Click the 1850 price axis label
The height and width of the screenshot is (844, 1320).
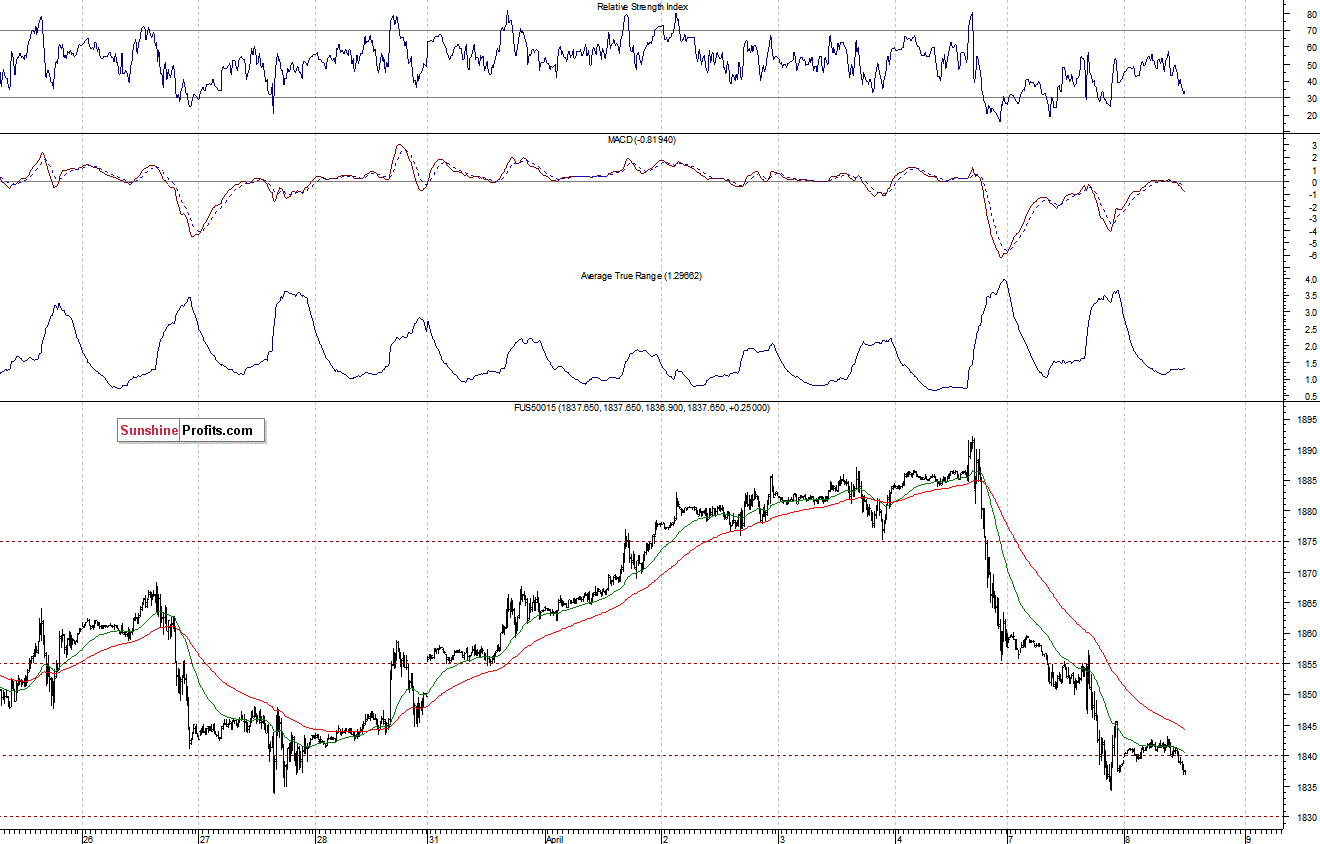click(x=1307, y=695)
